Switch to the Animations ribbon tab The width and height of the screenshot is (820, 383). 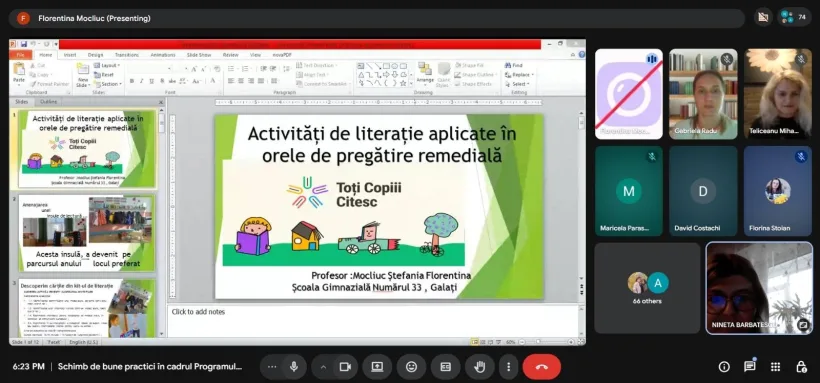[163, 54]
